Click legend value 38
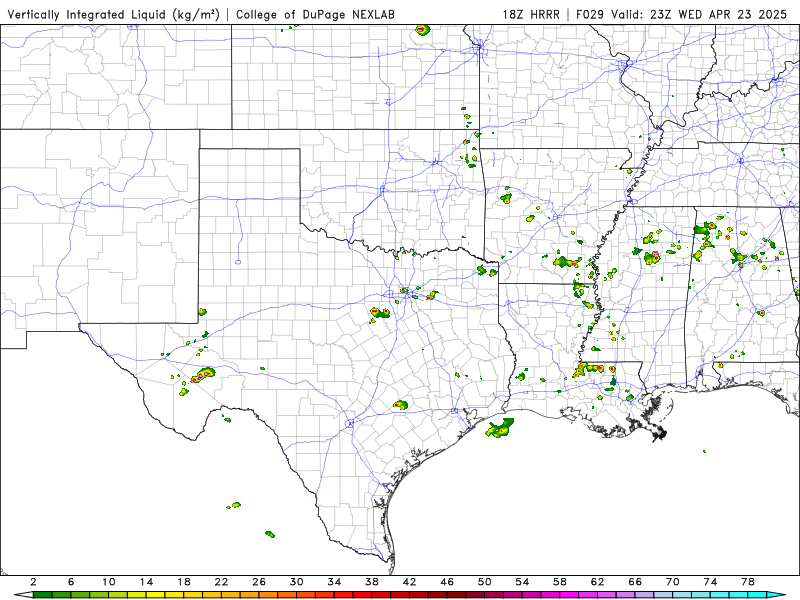800x600 pixels. [x=372, y=582]
